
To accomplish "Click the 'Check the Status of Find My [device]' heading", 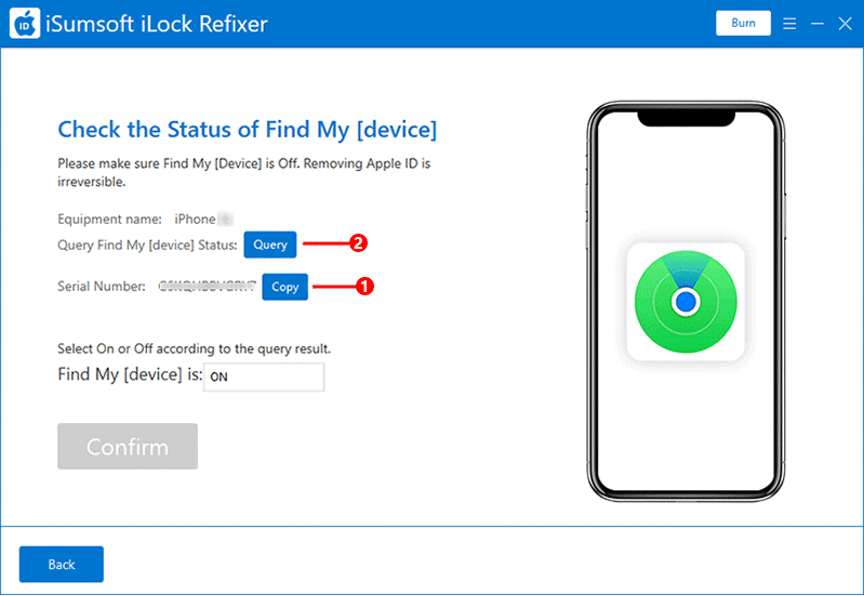I will coord(247,129).
